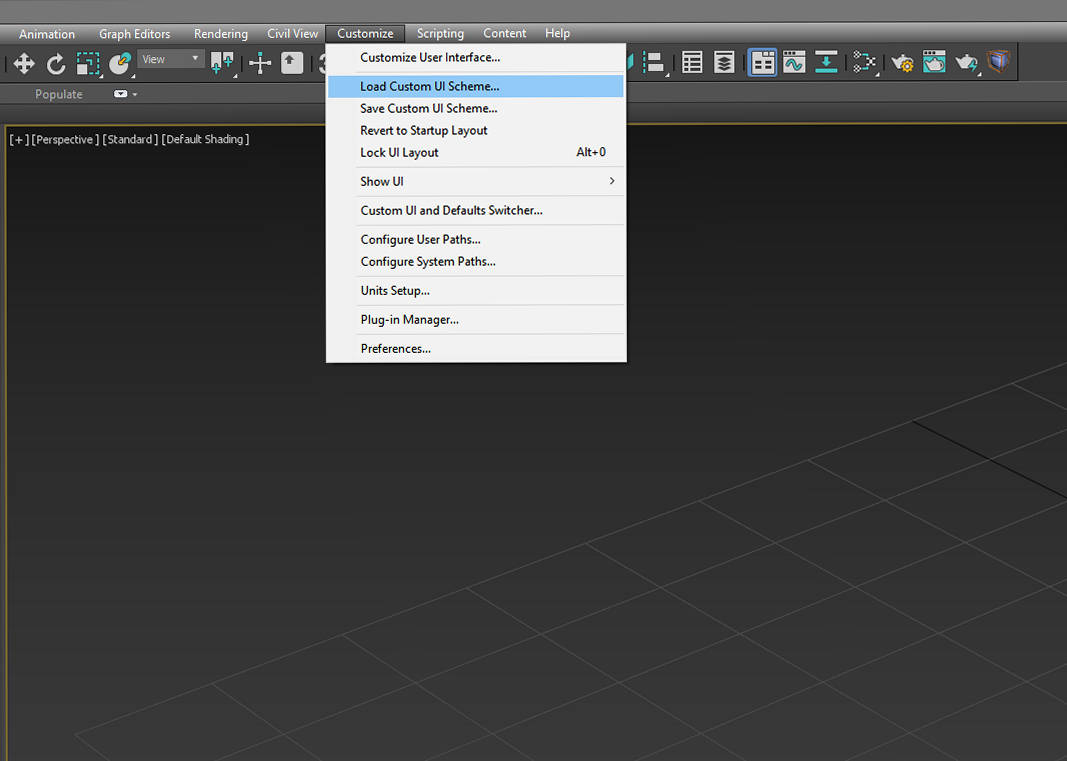Open the [Perspective] viewport label menu
This screenshot has width=1067, height=761.
pos(65,140)
